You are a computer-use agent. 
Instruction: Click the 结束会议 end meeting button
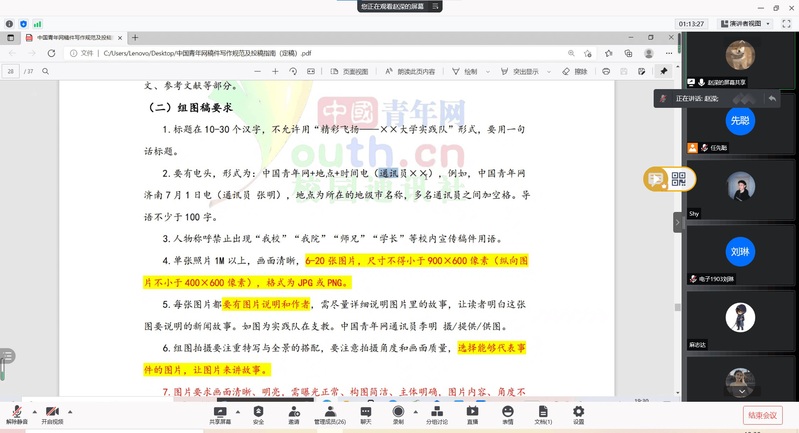point(762,415)
